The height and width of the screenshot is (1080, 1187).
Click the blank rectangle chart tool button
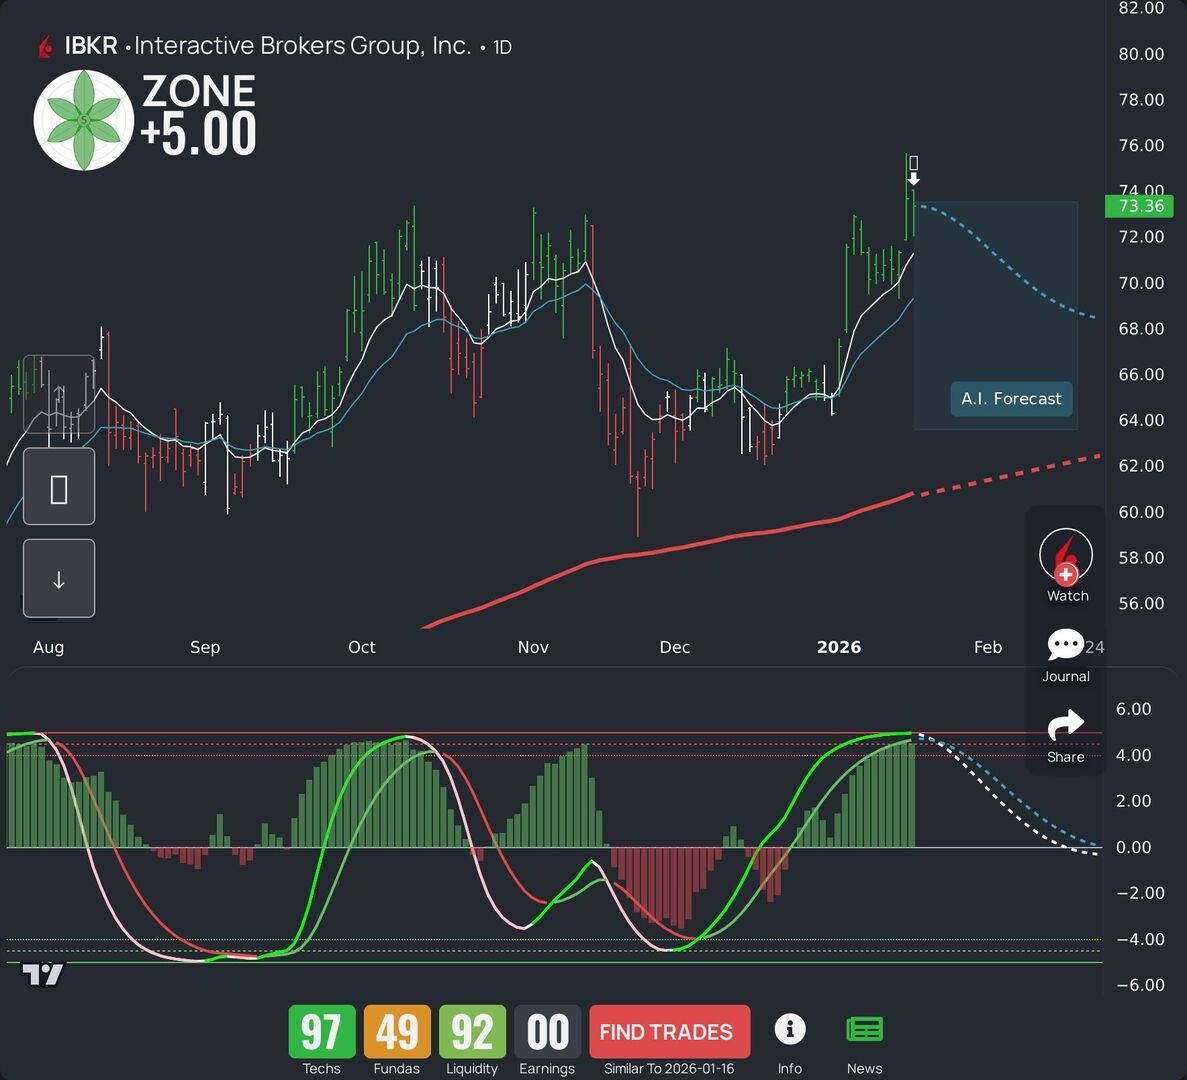[x=59, y=487]
